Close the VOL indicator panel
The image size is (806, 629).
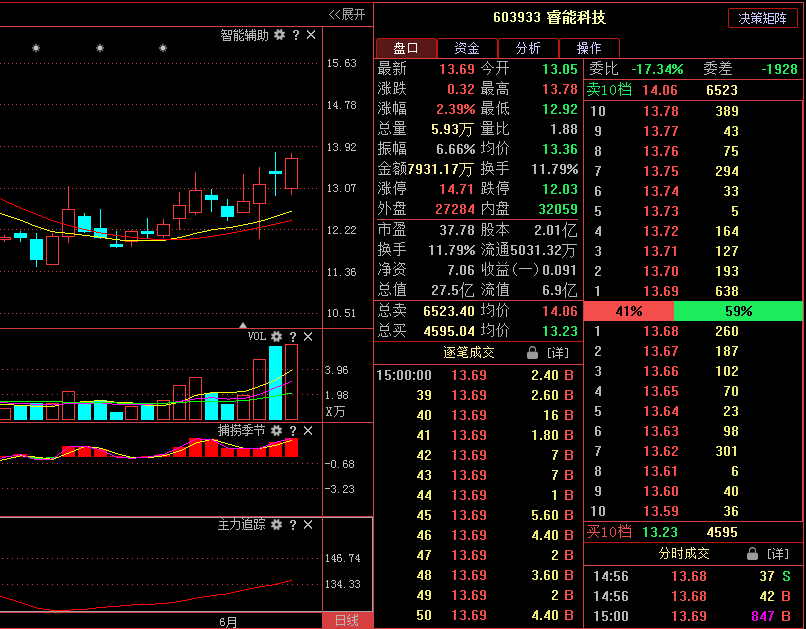pos(307,336)
